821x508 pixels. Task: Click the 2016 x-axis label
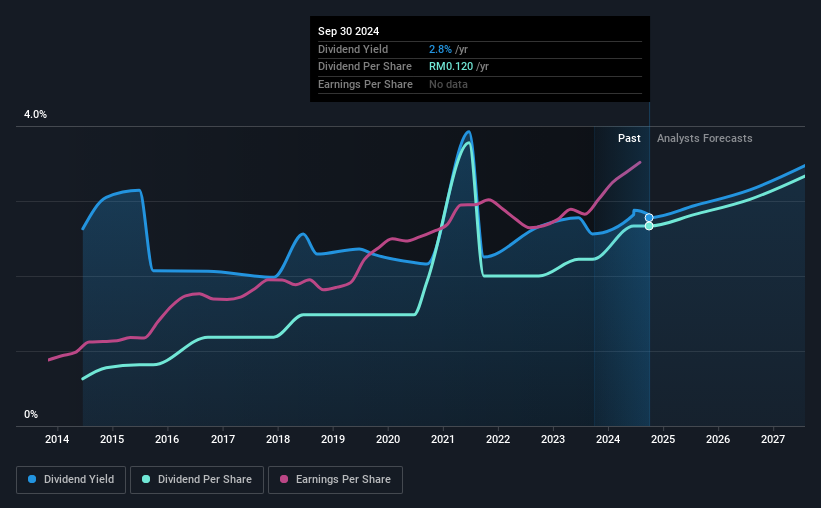point(167,439)
